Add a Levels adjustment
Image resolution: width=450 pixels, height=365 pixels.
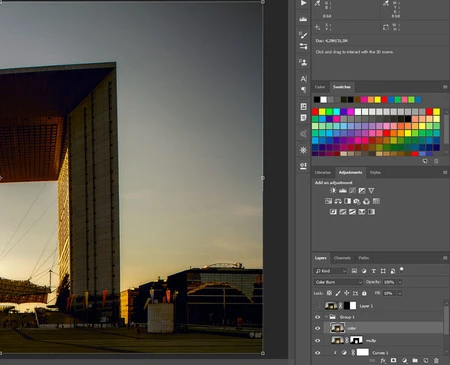point(343,190)
